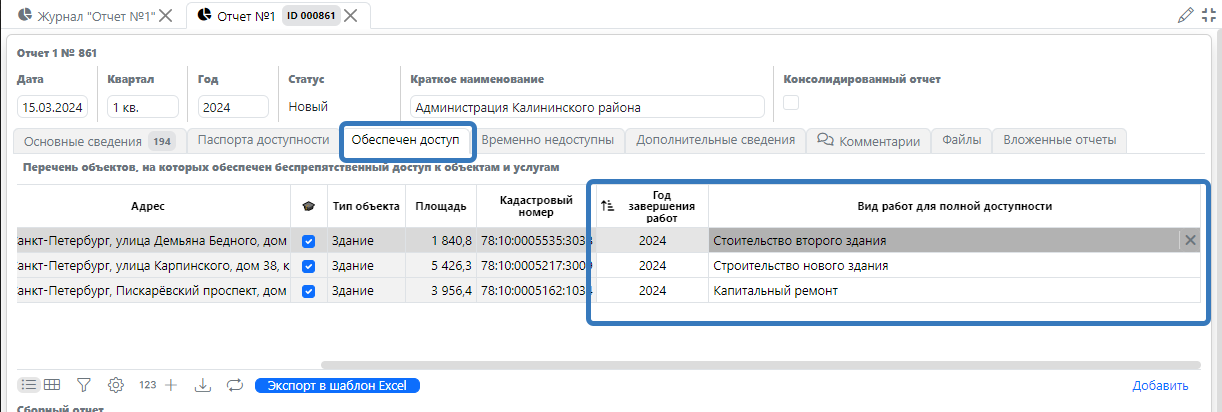1222x412 pixels.
Task: Uncheck checkbox in Пискарёвский проспект row
Action: (x=308, y=291)
